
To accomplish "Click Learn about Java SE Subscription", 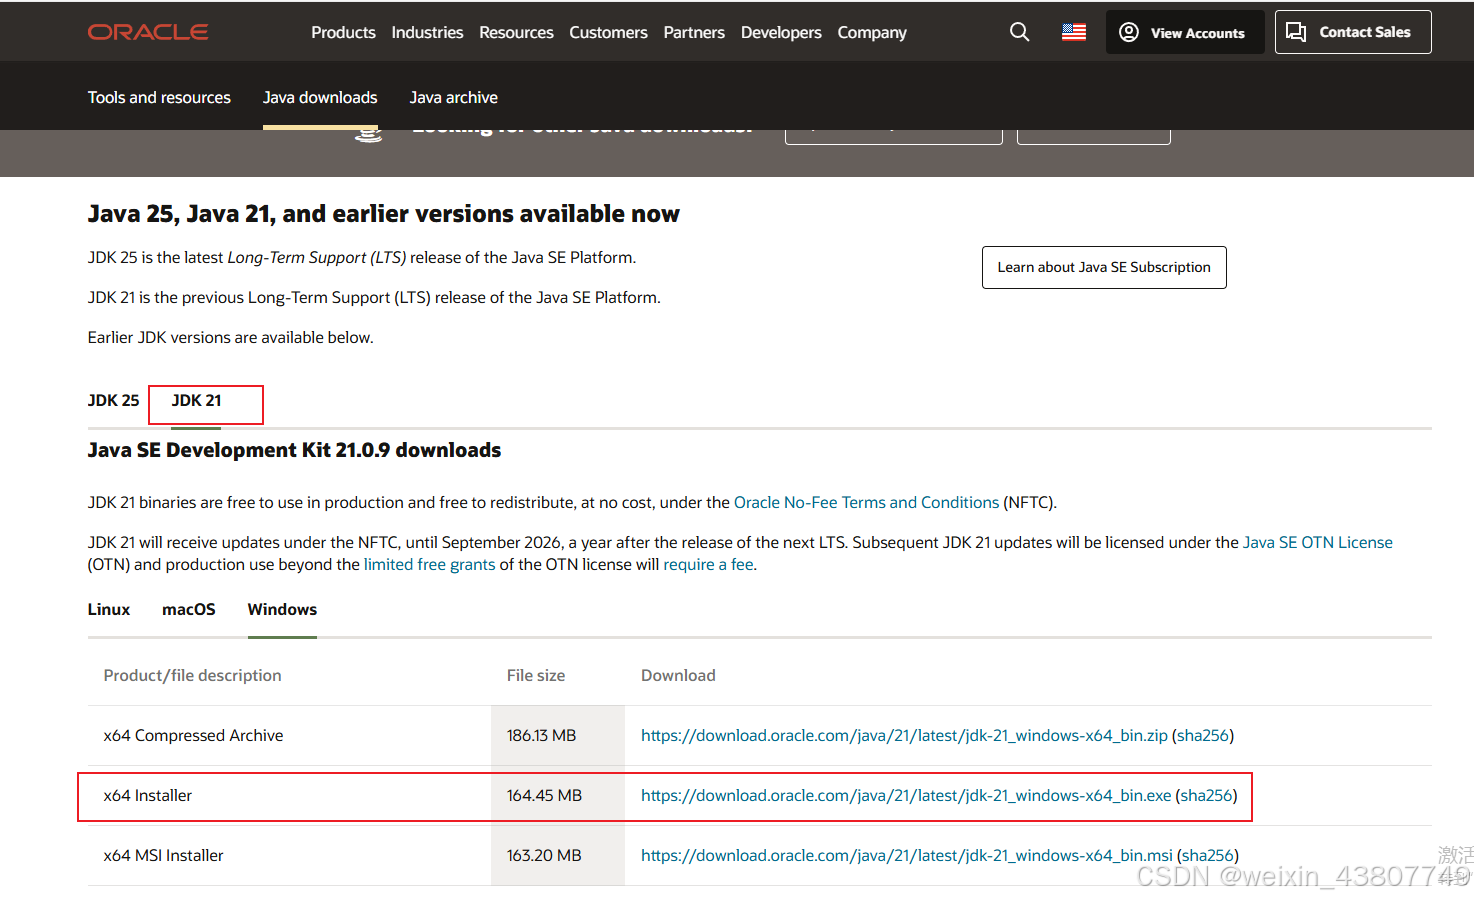I will tap(1104, 267).
